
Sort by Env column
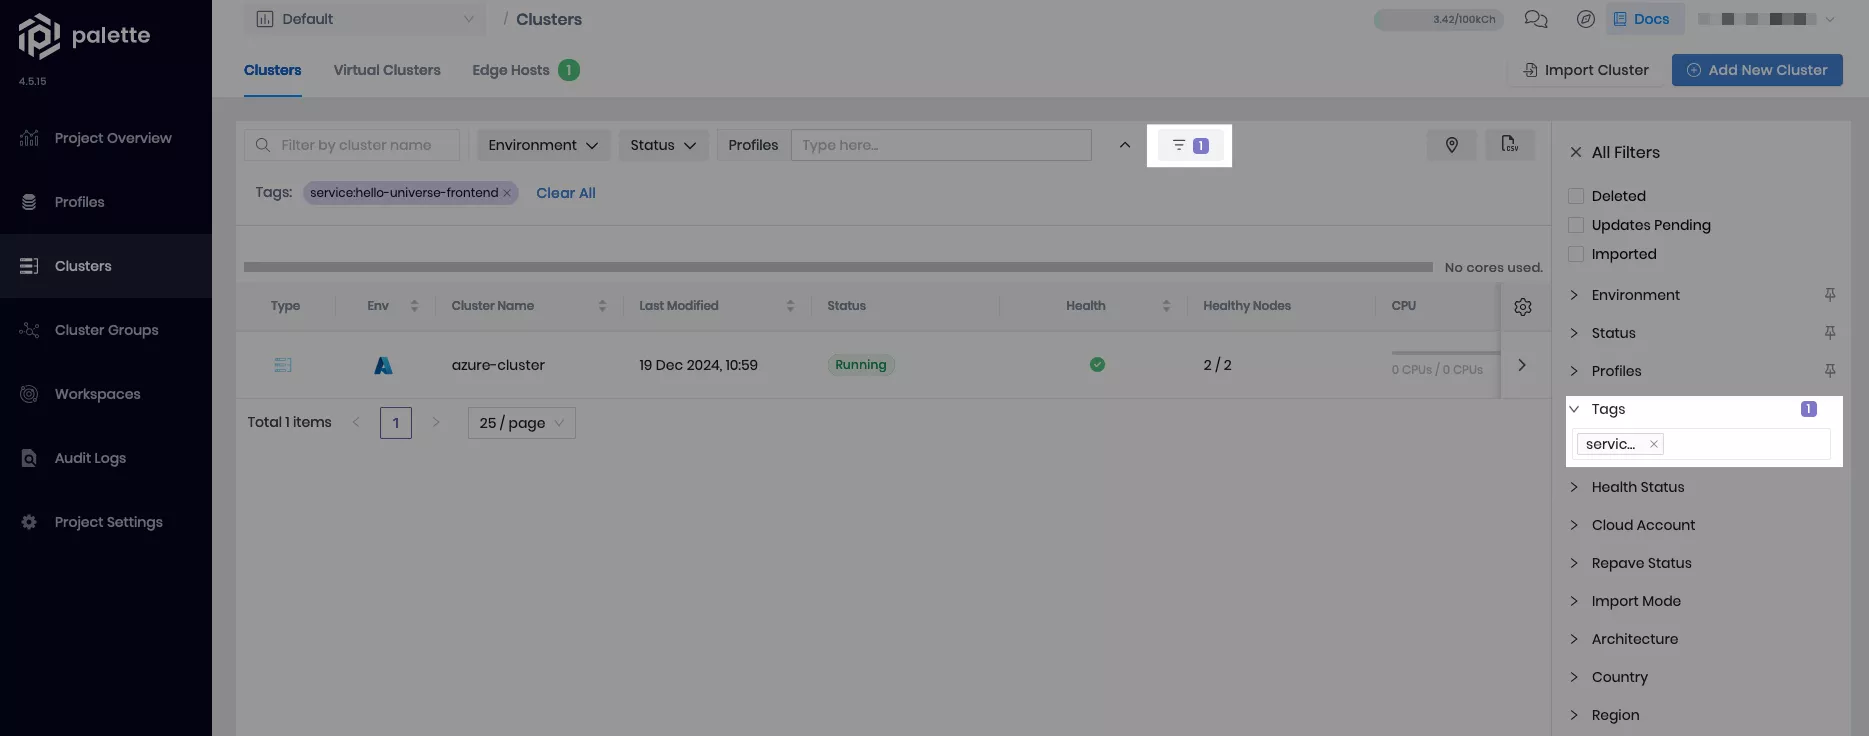(x=414, y=306)
